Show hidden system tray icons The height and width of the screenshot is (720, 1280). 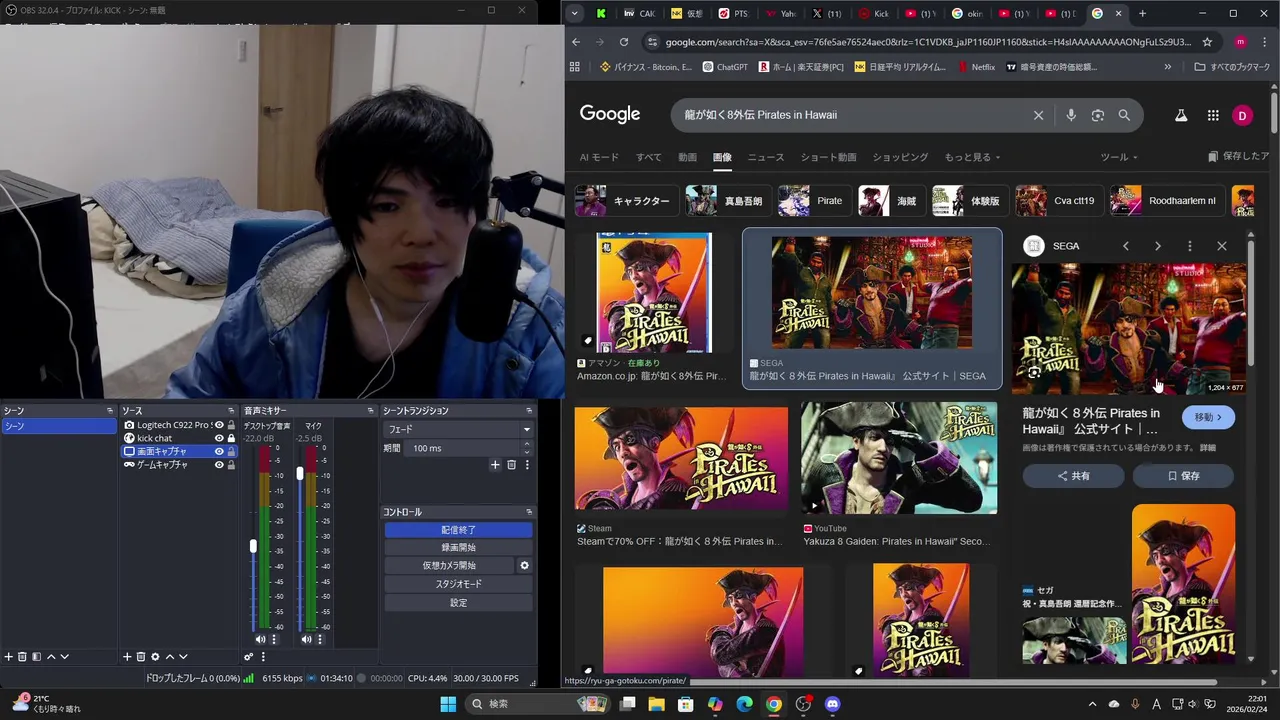coord(1091,704)
